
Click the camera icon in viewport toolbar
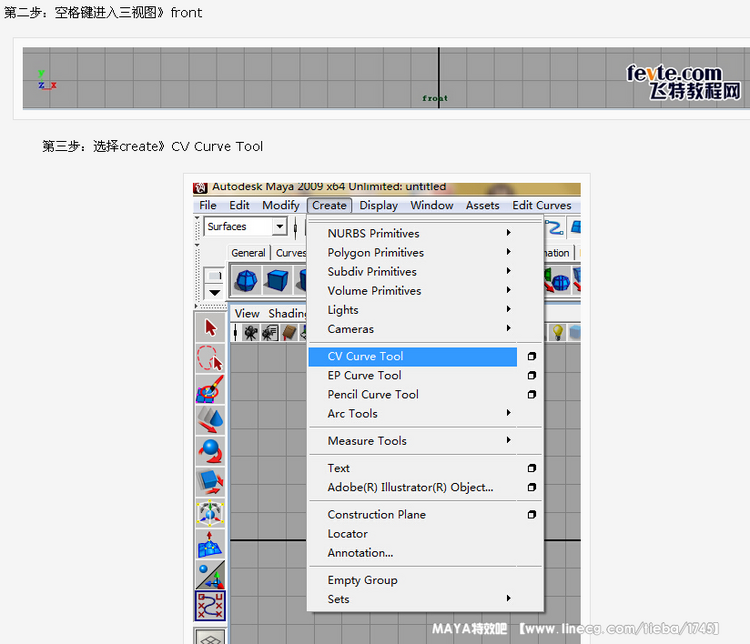pyautogui.click(x=251, y=333)
